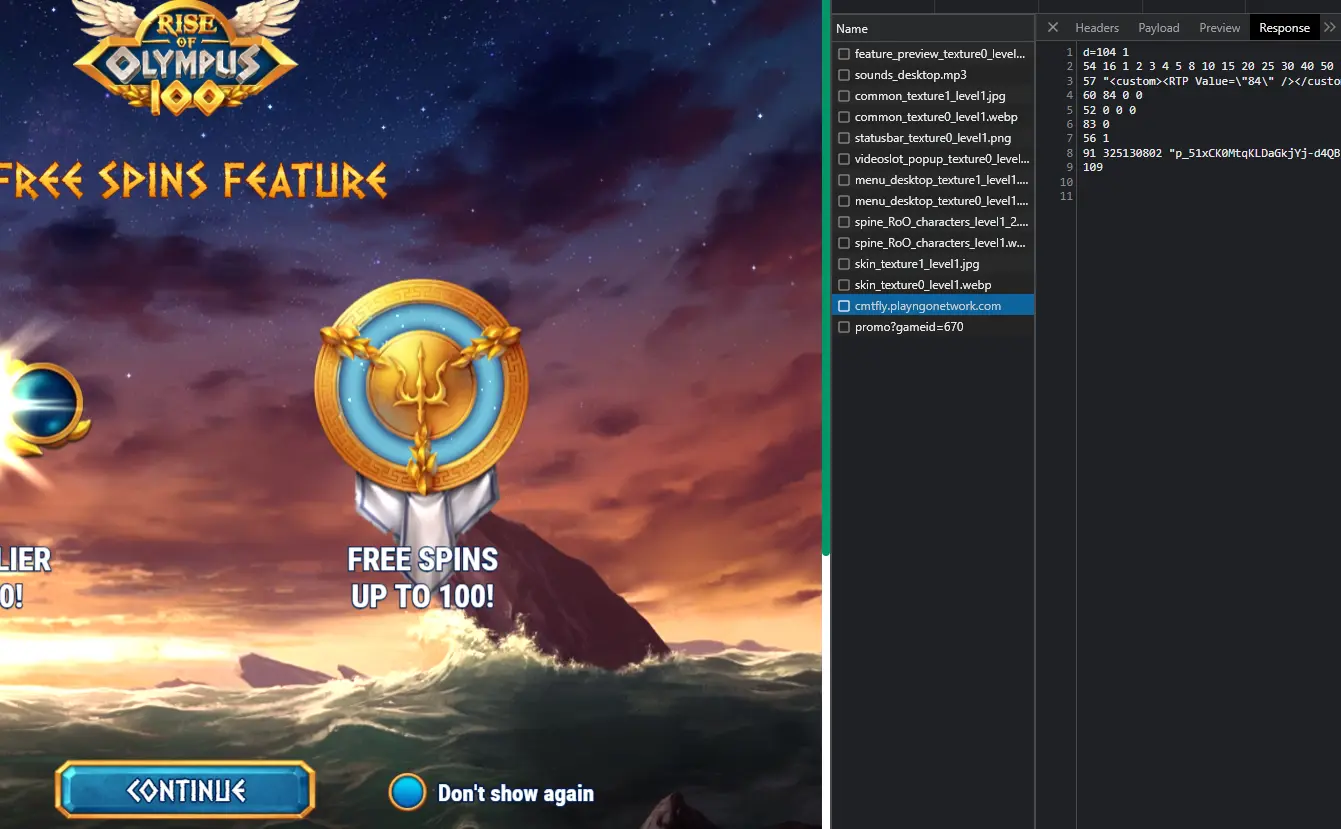
Task: Switch to the Headers tab
Action: pos(1097,28)
